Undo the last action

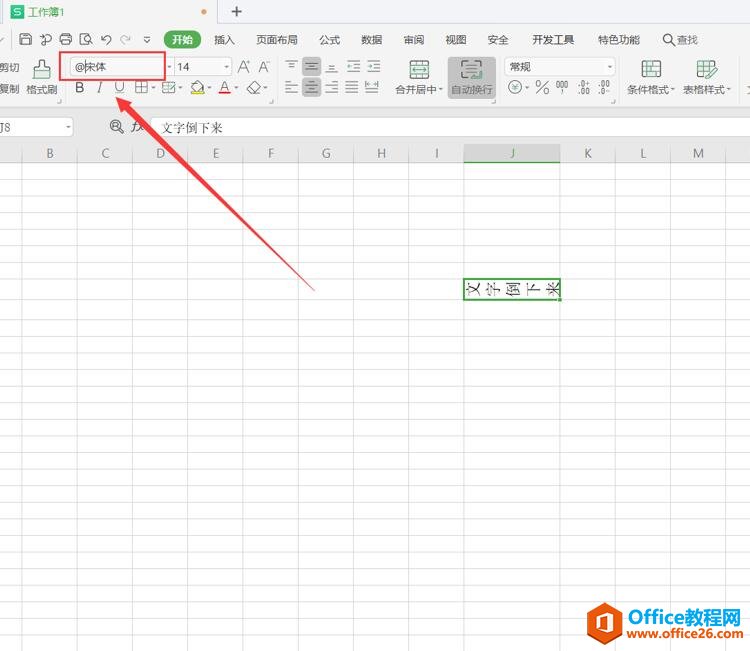(106, 39)
